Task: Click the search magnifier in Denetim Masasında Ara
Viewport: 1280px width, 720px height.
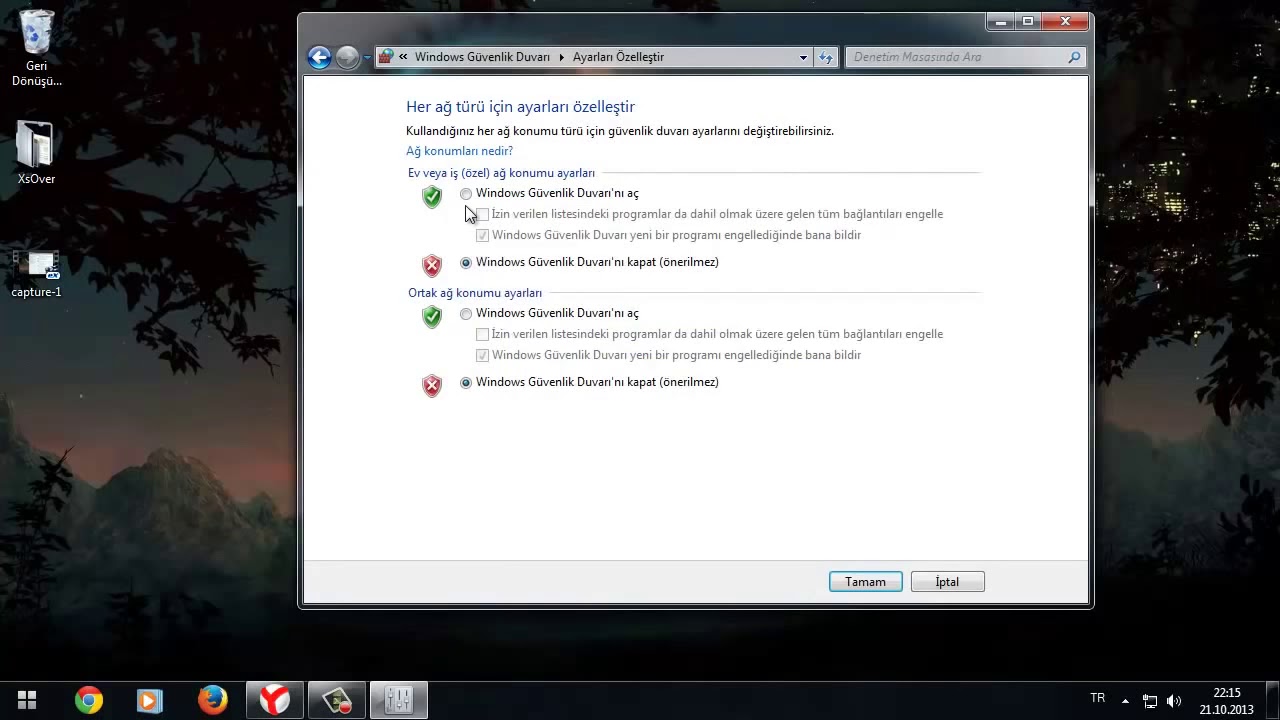Action: (x=1074, y=57)
